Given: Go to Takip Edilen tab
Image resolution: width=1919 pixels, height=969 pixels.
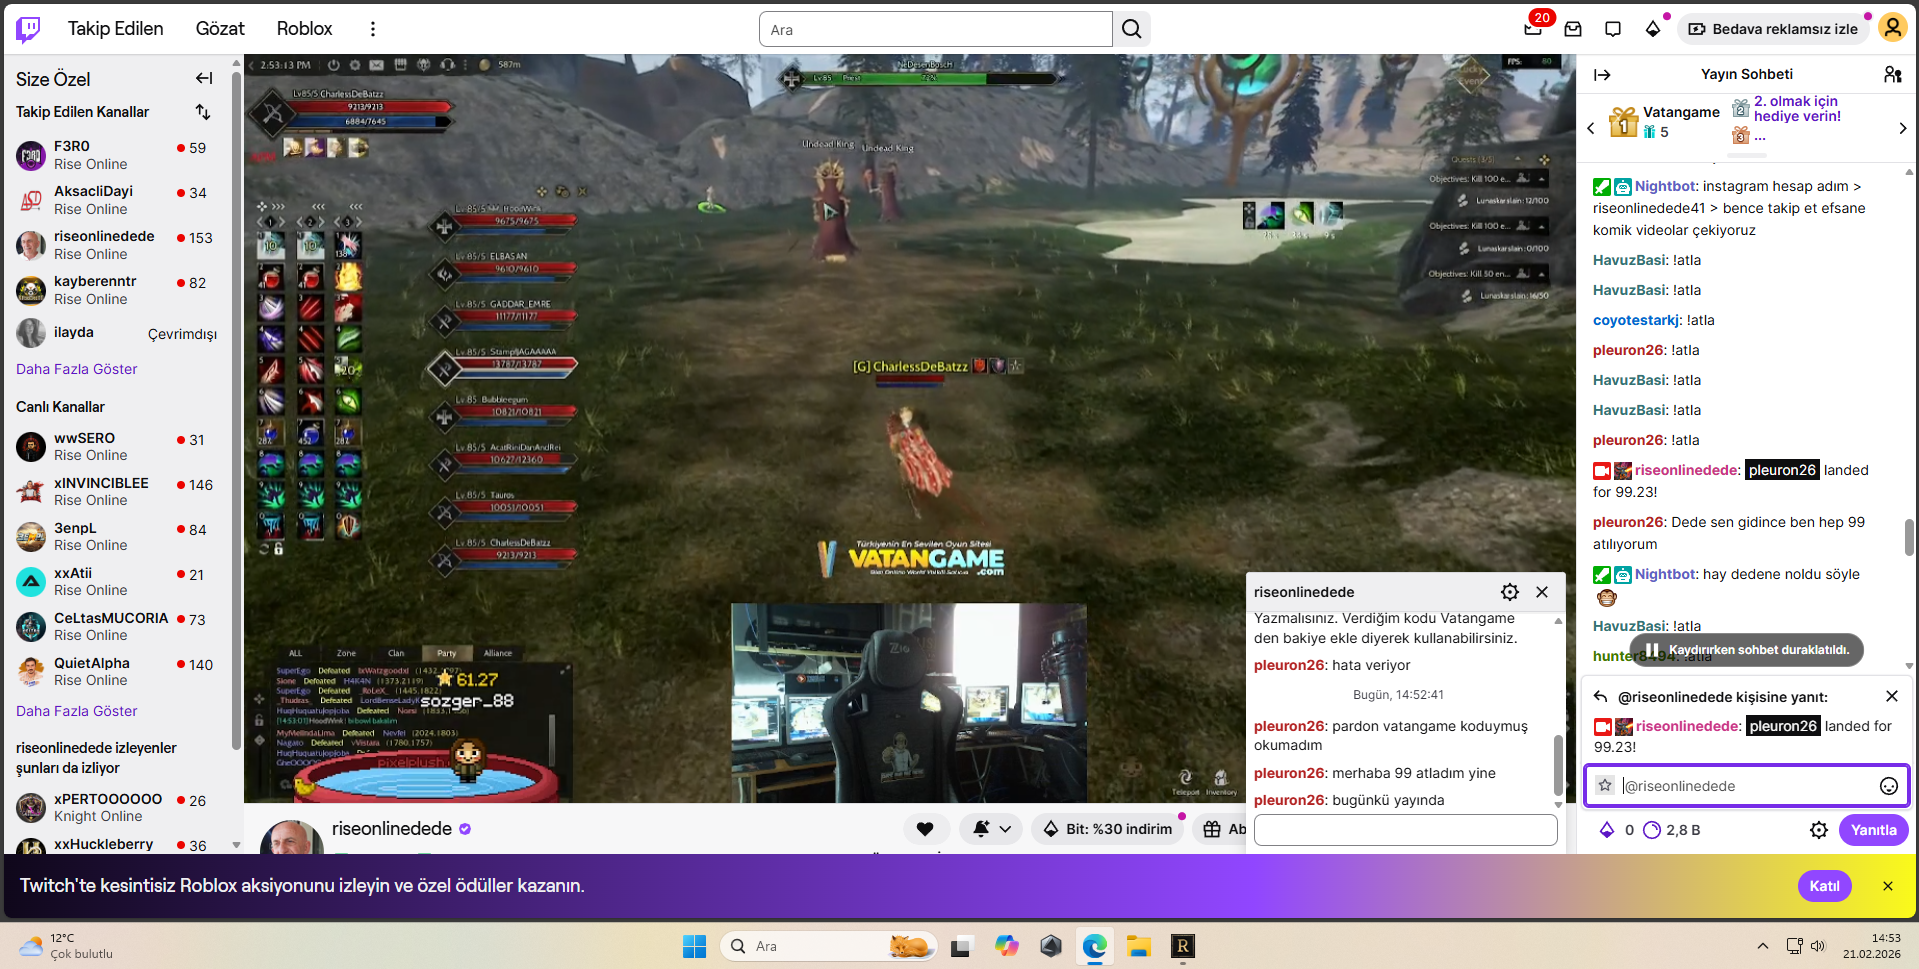Looking at the screenshot, I should click(115, 29).
